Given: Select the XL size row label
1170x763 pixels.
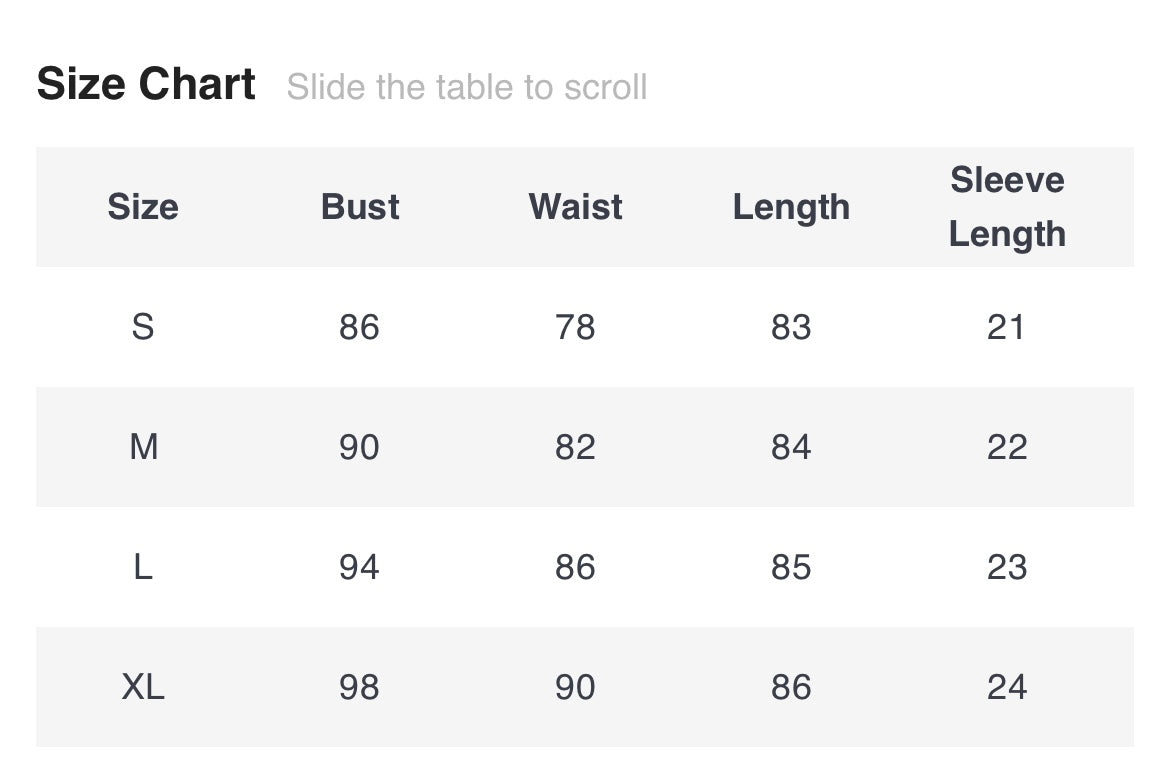Looking at the screenshot, I should point(143,687).
